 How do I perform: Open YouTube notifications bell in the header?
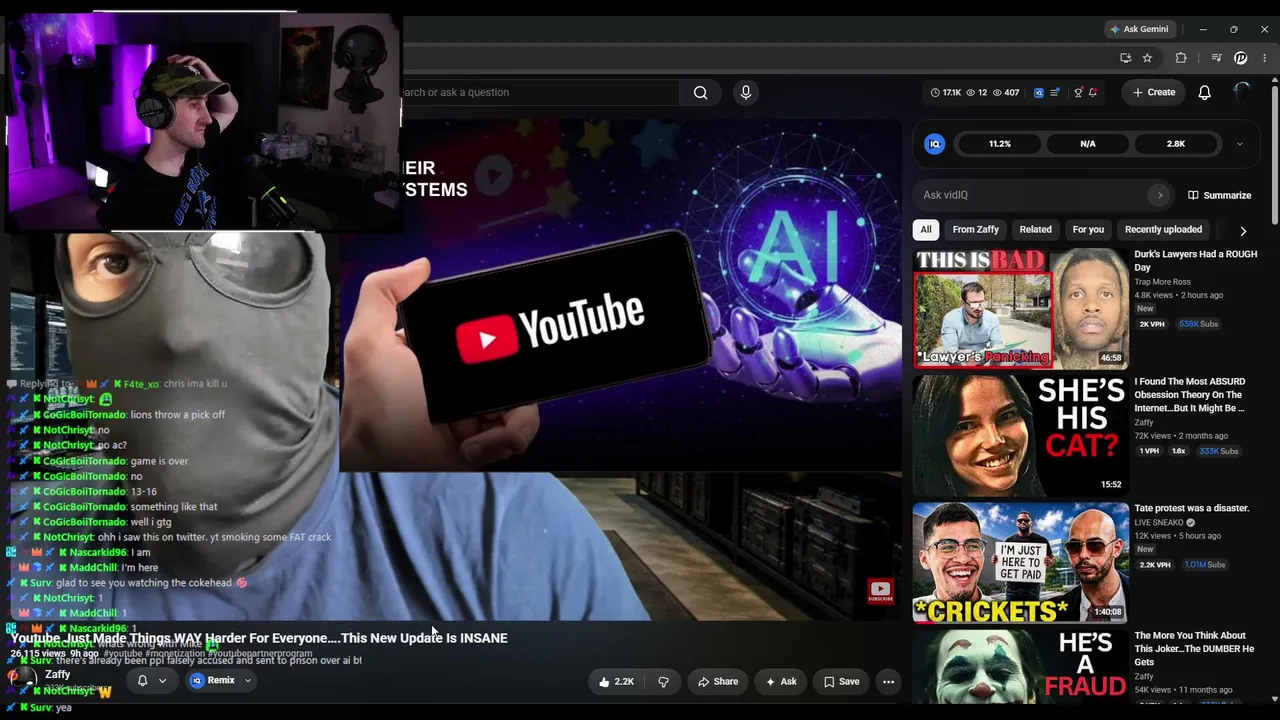click(x=1204, y=92)
